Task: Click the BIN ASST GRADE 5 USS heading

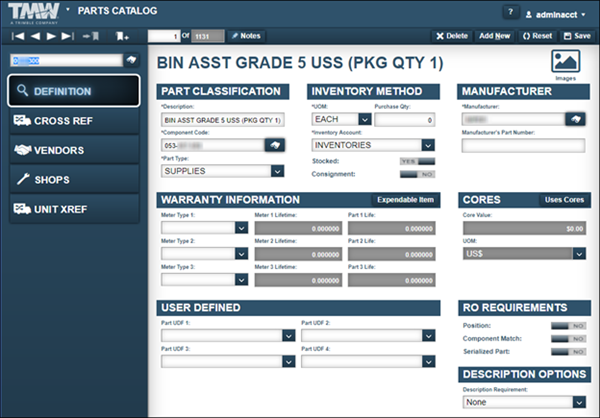Action: click(x=300, y=62)
